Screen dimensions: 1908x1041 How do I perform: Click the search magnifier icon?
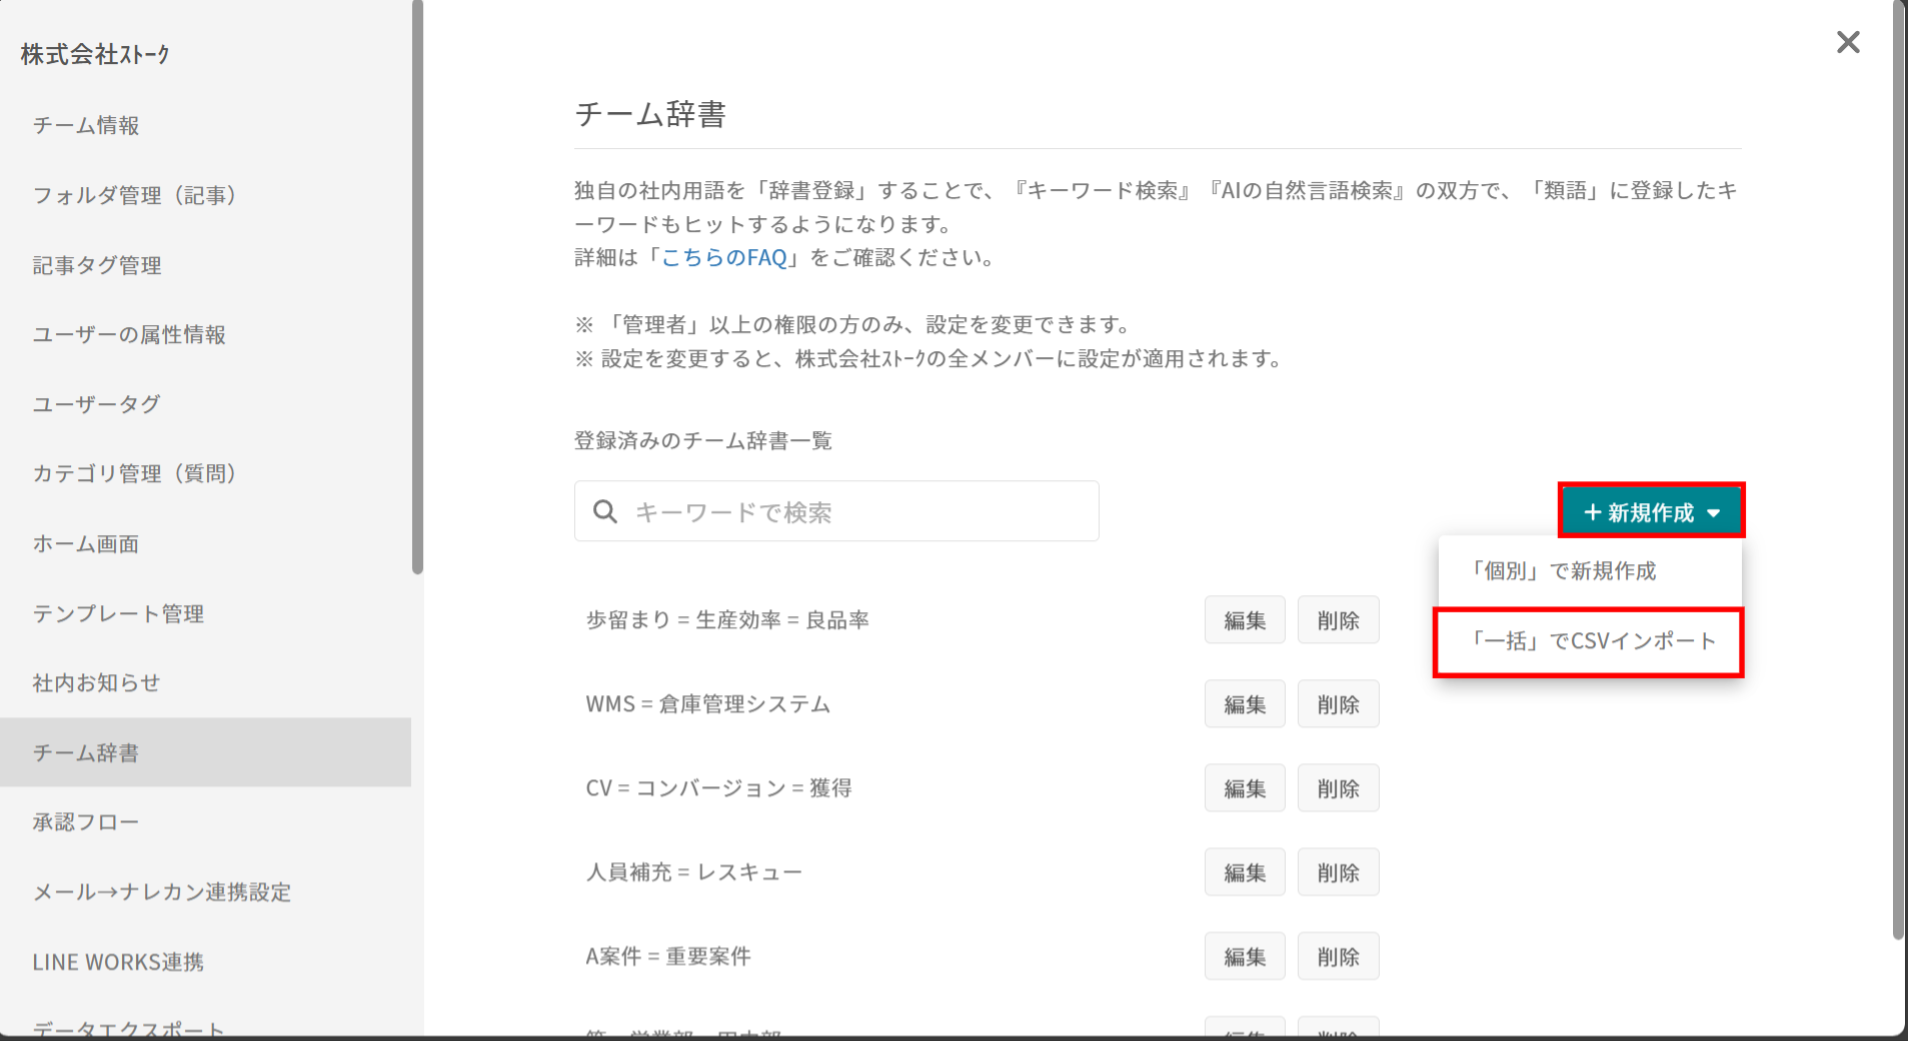605,512
